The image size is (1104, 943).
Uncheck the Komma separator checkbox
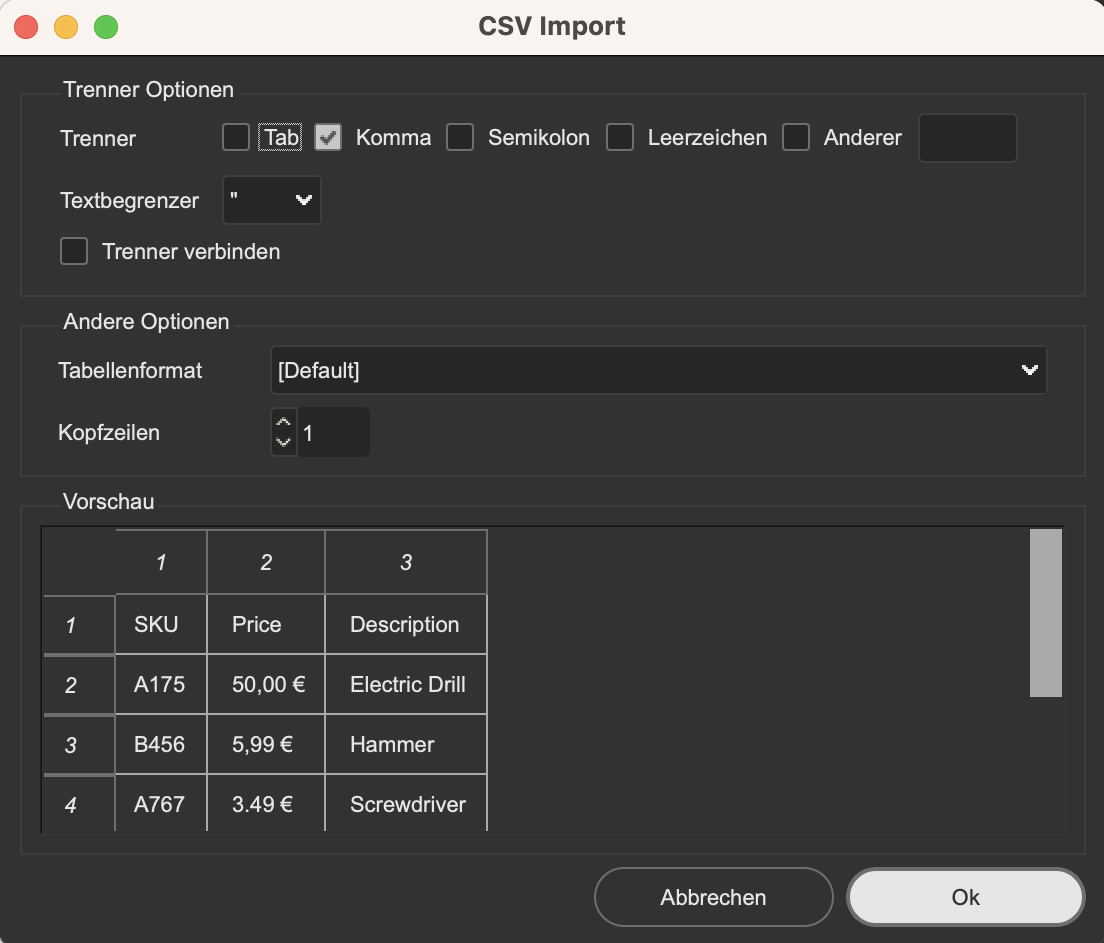click(x=327, y=137)
